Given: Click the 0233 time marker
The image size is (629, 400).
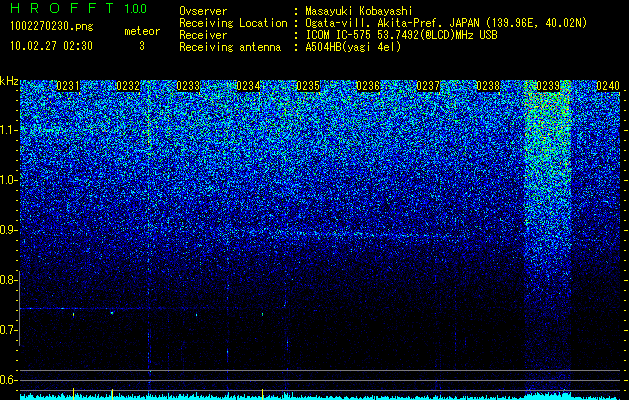Looking at the screenshot, I should tap(188, 86).
